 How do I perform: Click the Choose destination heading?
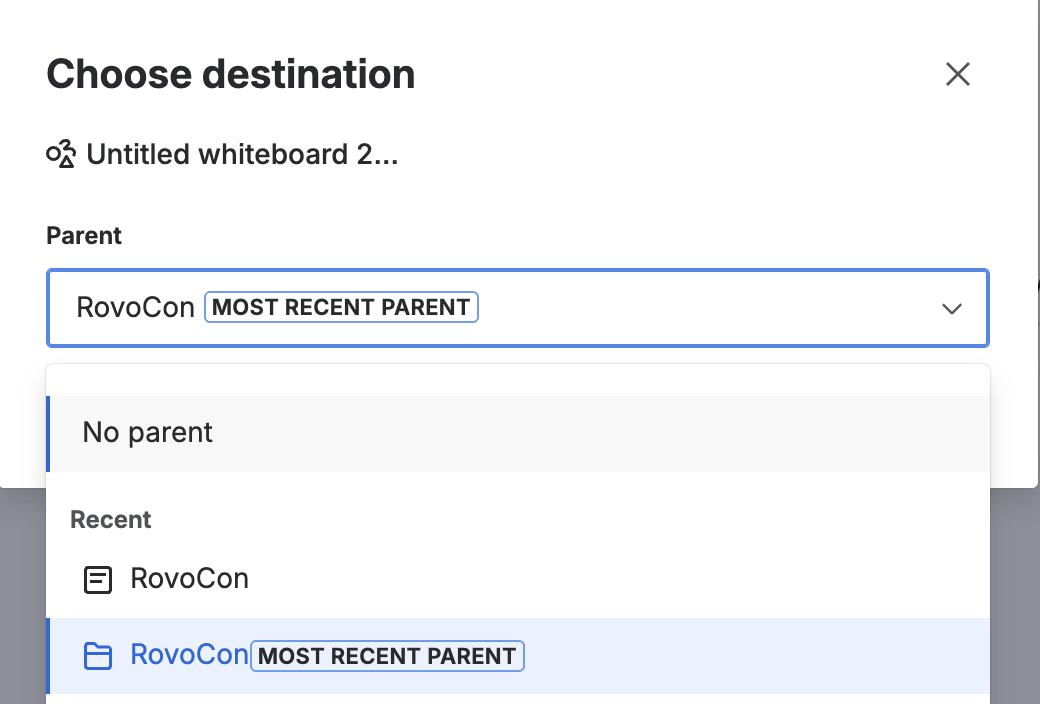[x=231, y=74]
